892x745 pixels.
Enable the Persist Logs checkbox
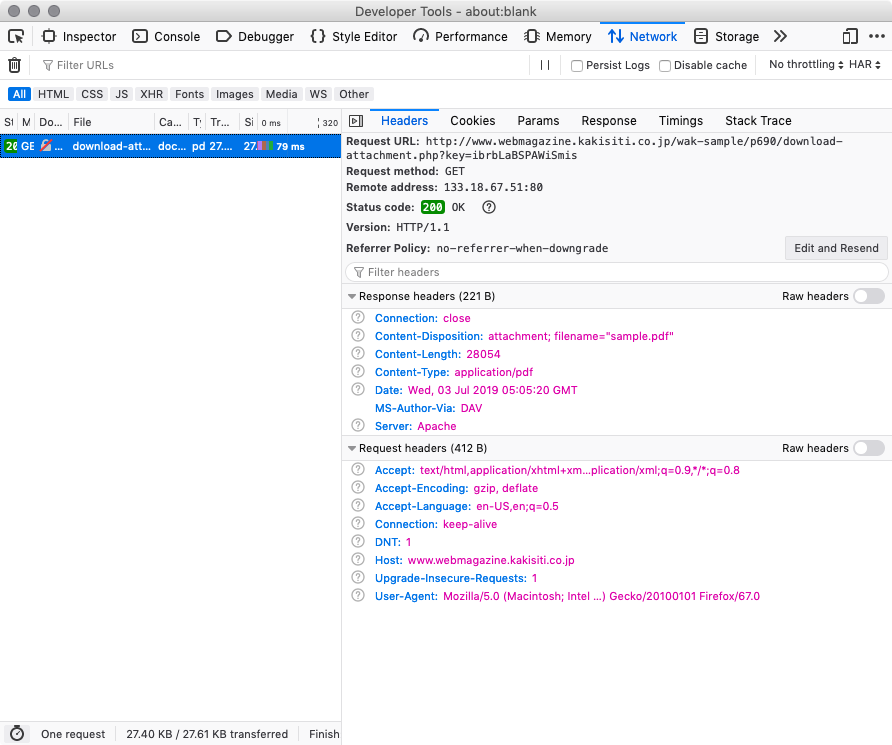click(x=577, y=66)
